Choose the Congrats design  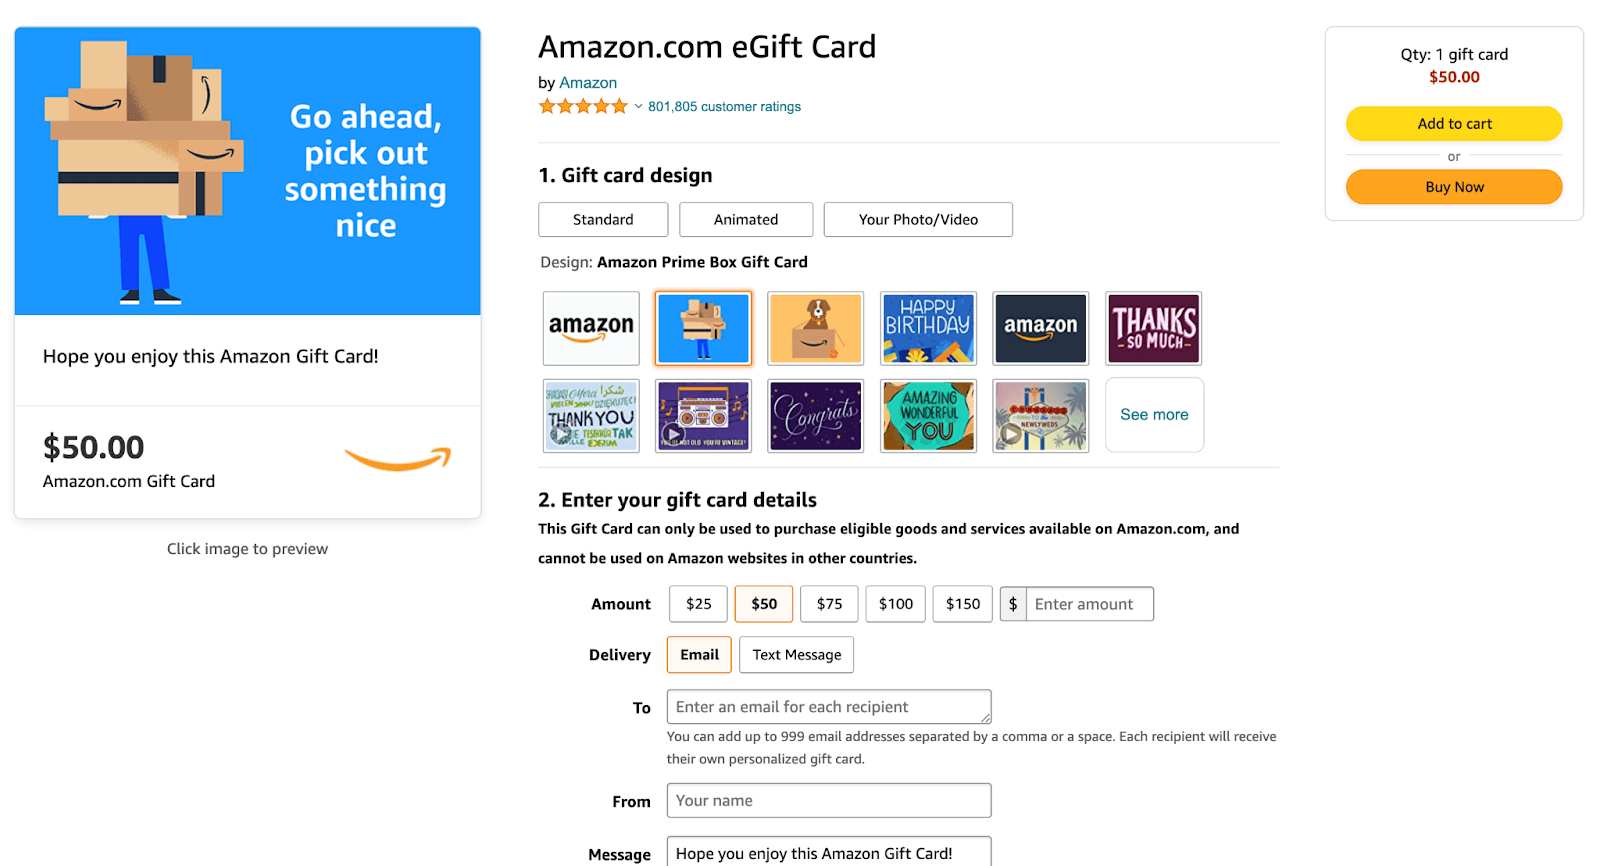point(815,415)
